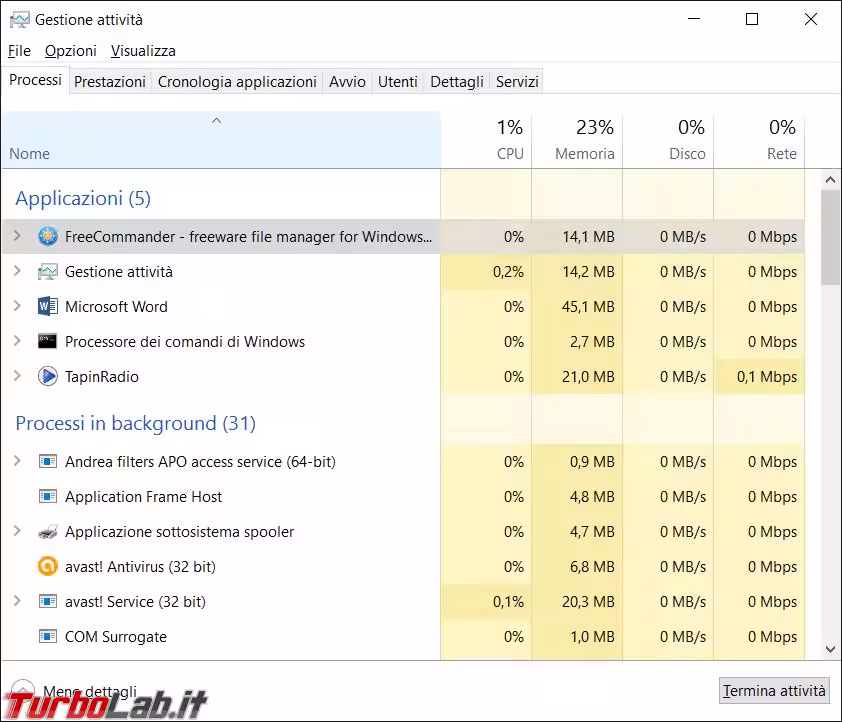The image size is (842, 722).
Task: Click the scrollbar up arrow
Action: click(831, 180)
